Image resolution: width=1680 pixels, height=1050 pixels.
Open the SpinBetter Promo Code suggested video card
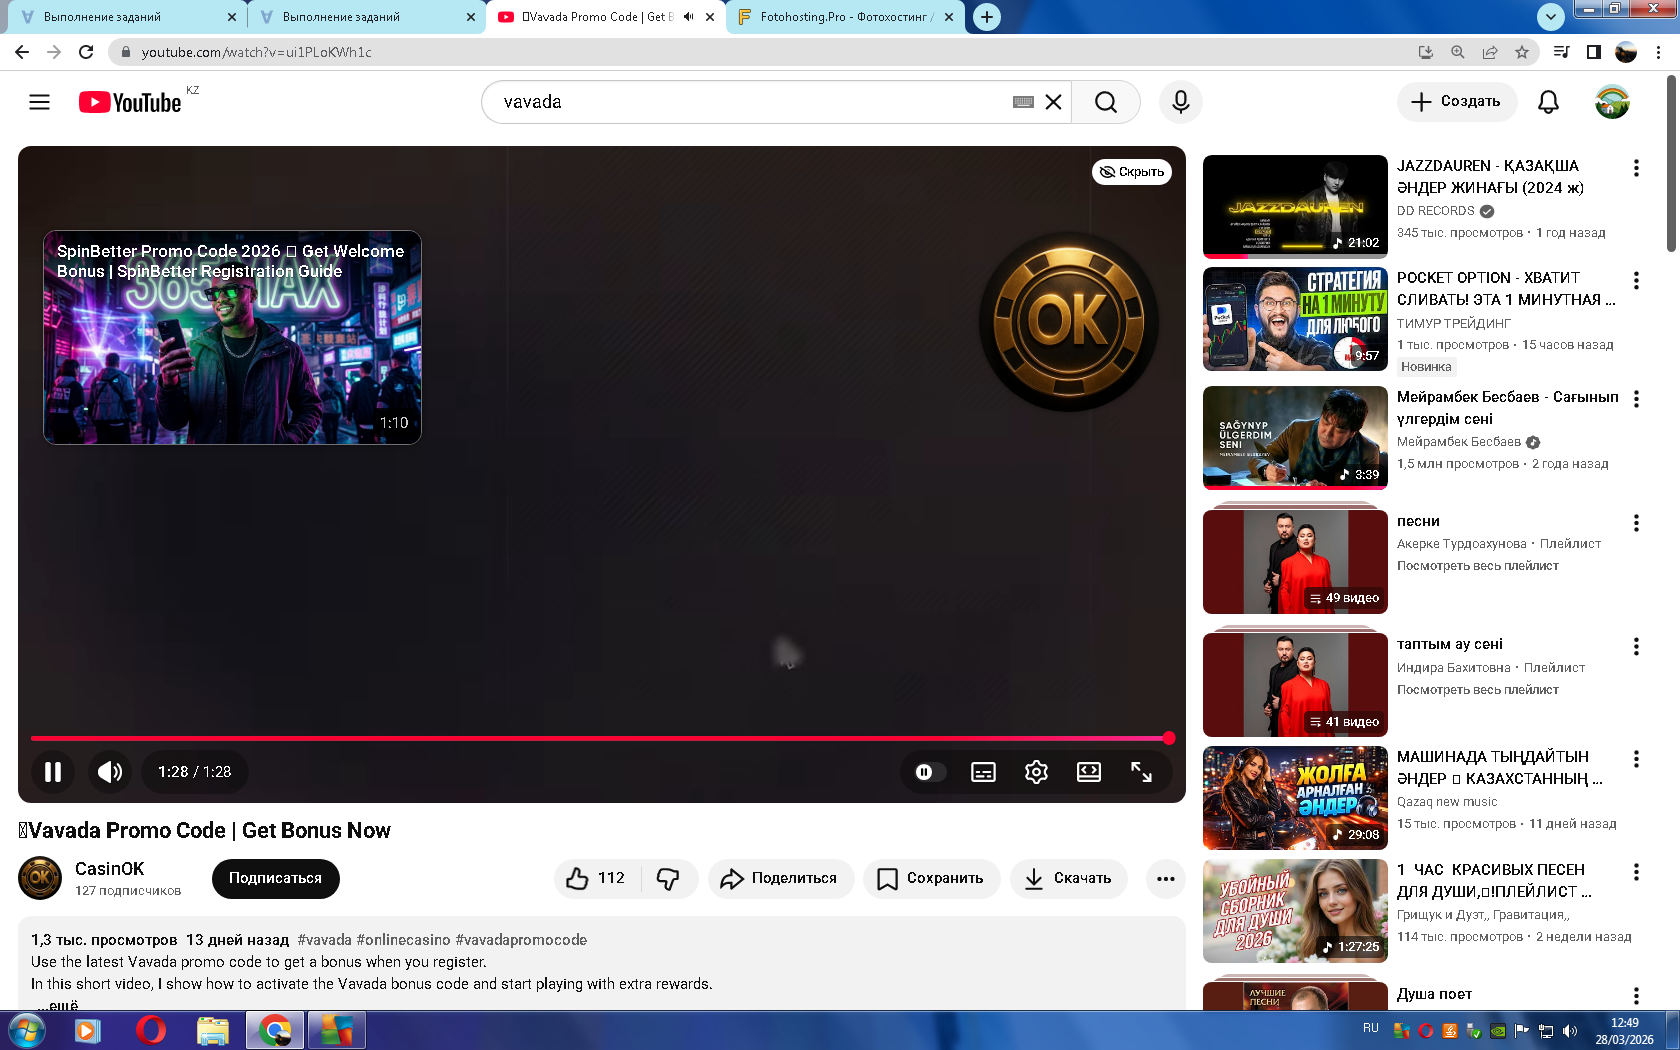coord(232,338)
